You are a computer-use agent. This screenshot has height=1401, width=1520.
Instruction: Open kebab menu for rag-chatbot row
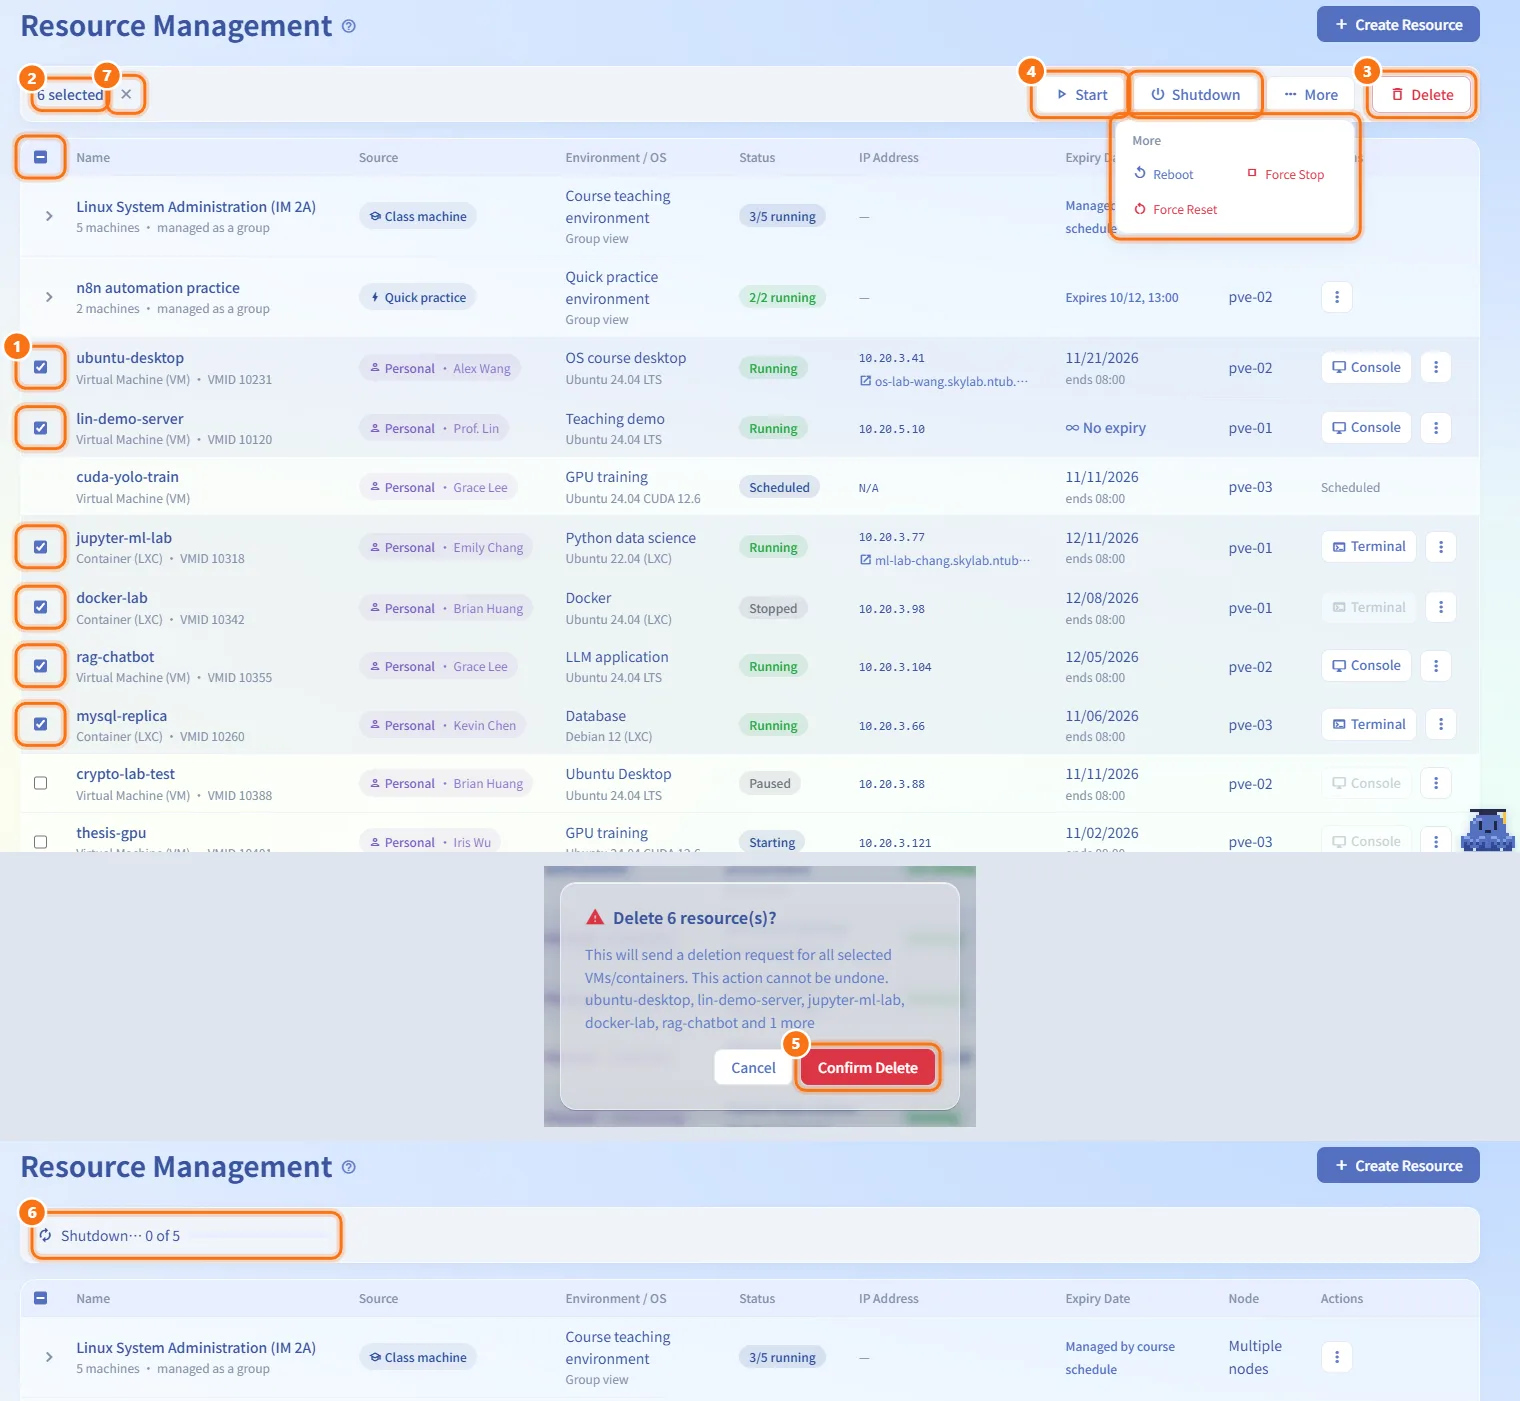coord(1436,666)
